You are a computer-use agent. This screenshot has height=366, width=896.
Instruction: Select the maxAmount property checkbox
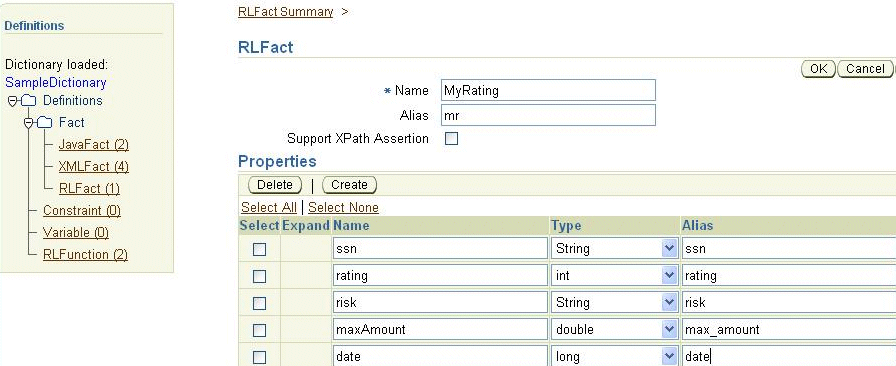click(x=259, y=330)
